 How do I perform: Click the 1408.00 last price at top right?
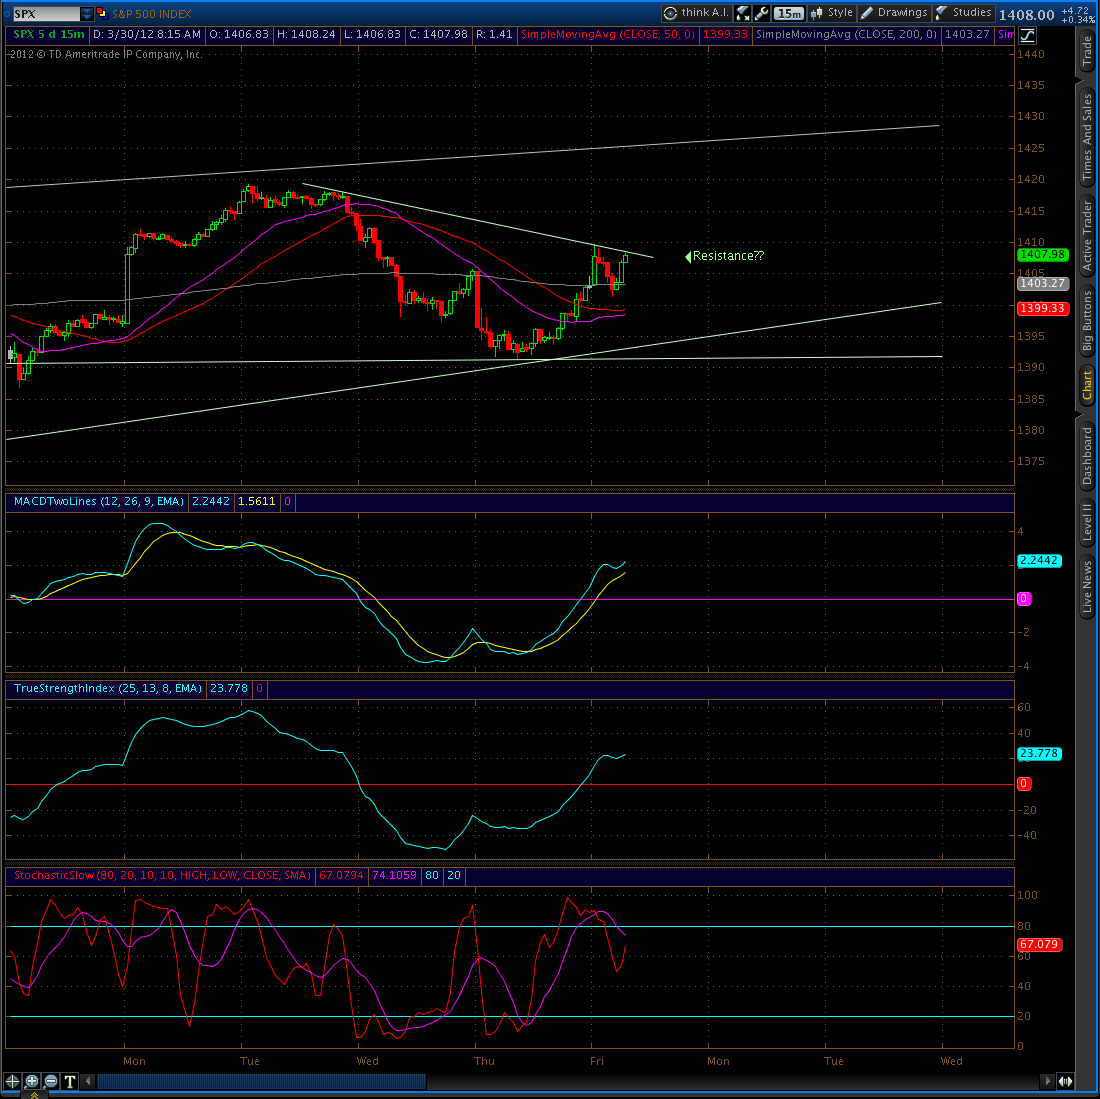coord(1026,15)
